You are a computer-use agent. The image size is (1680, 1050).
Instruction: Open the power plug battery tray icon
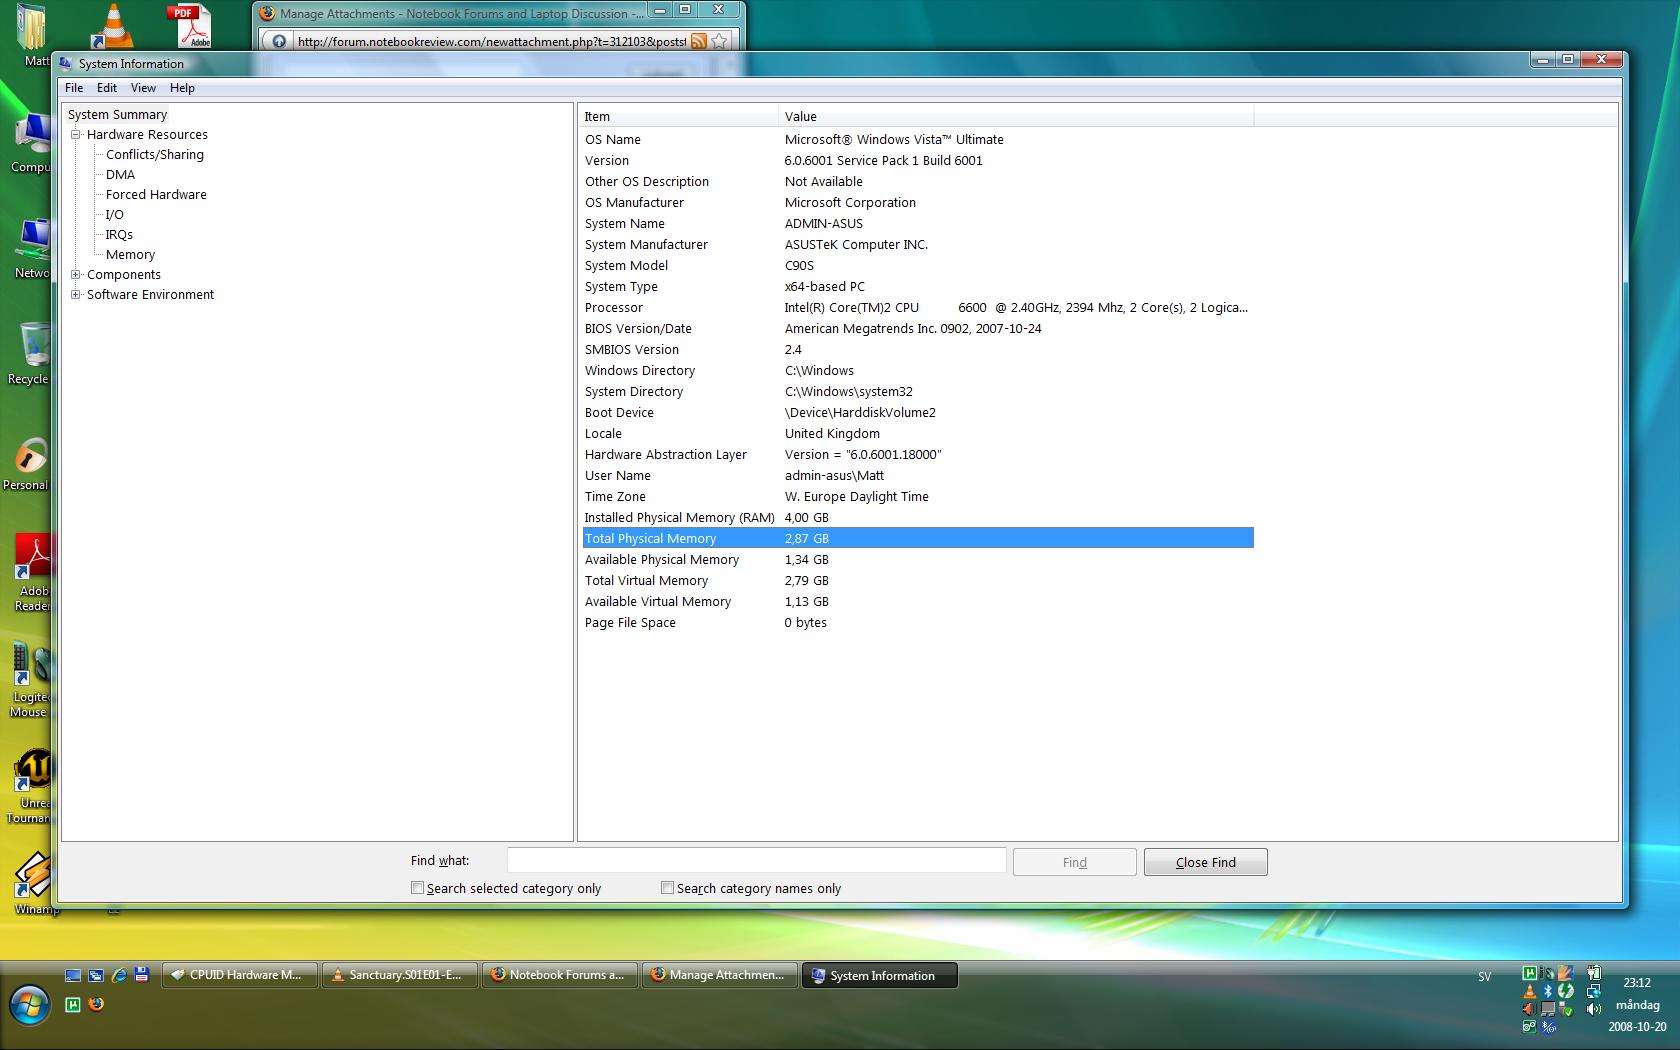point(1594,972)
